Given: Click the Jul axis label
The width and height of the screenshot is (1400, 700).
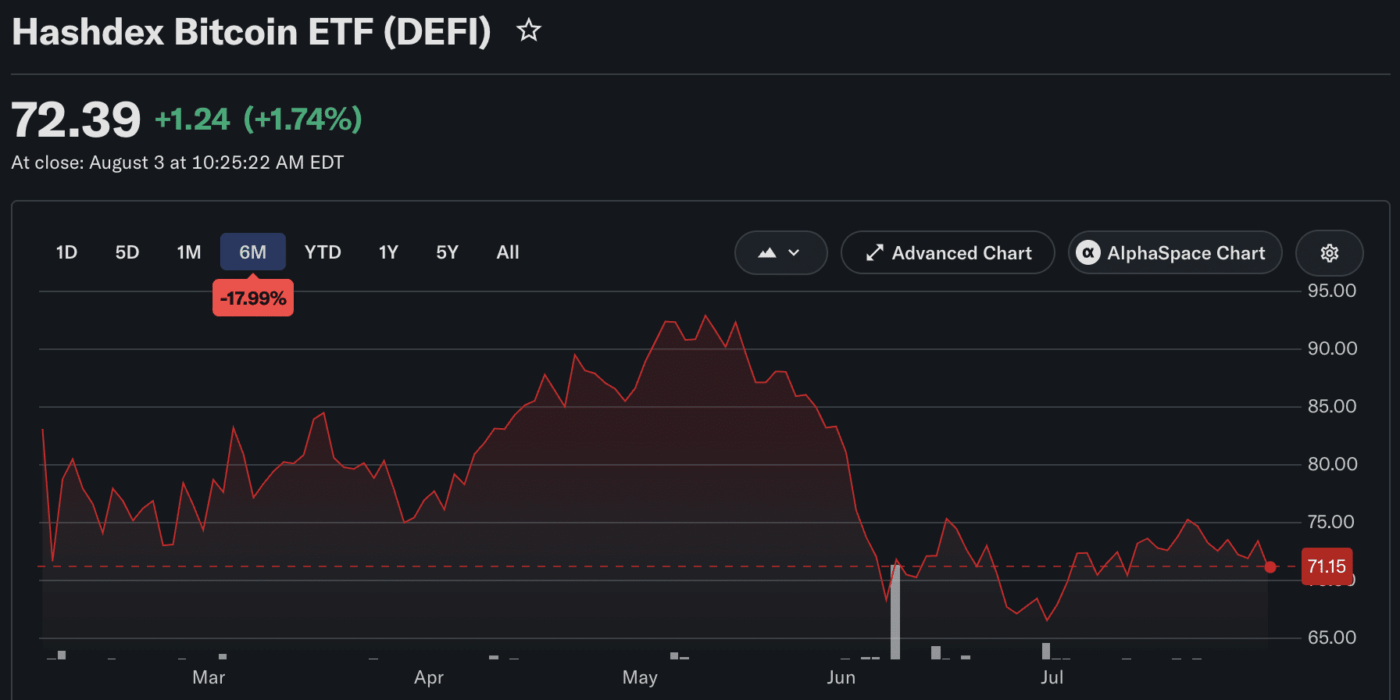Looking at the screenshot, I should tap(1052, 678).
